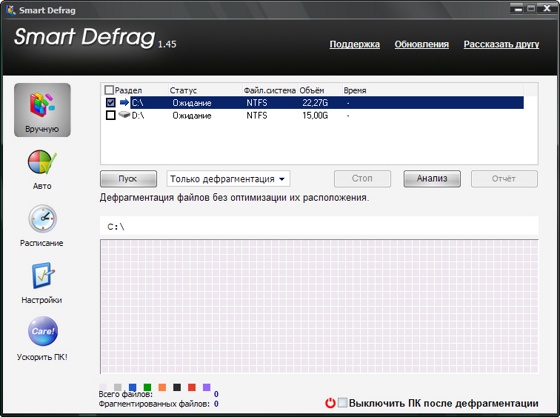Click the Ожидание status in the D:\ row
This screenshot has height=417, width=560.
192,115
